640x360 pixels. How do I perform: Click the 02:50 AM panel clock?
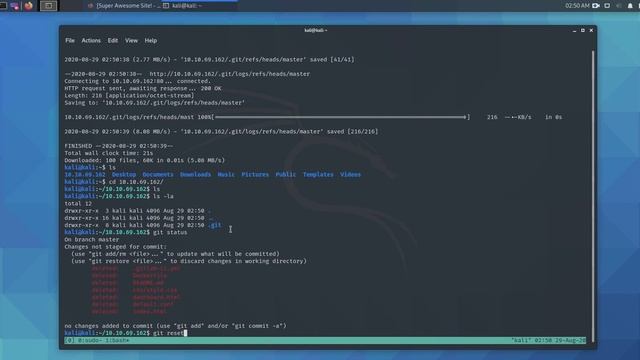[x=577, y=6]
